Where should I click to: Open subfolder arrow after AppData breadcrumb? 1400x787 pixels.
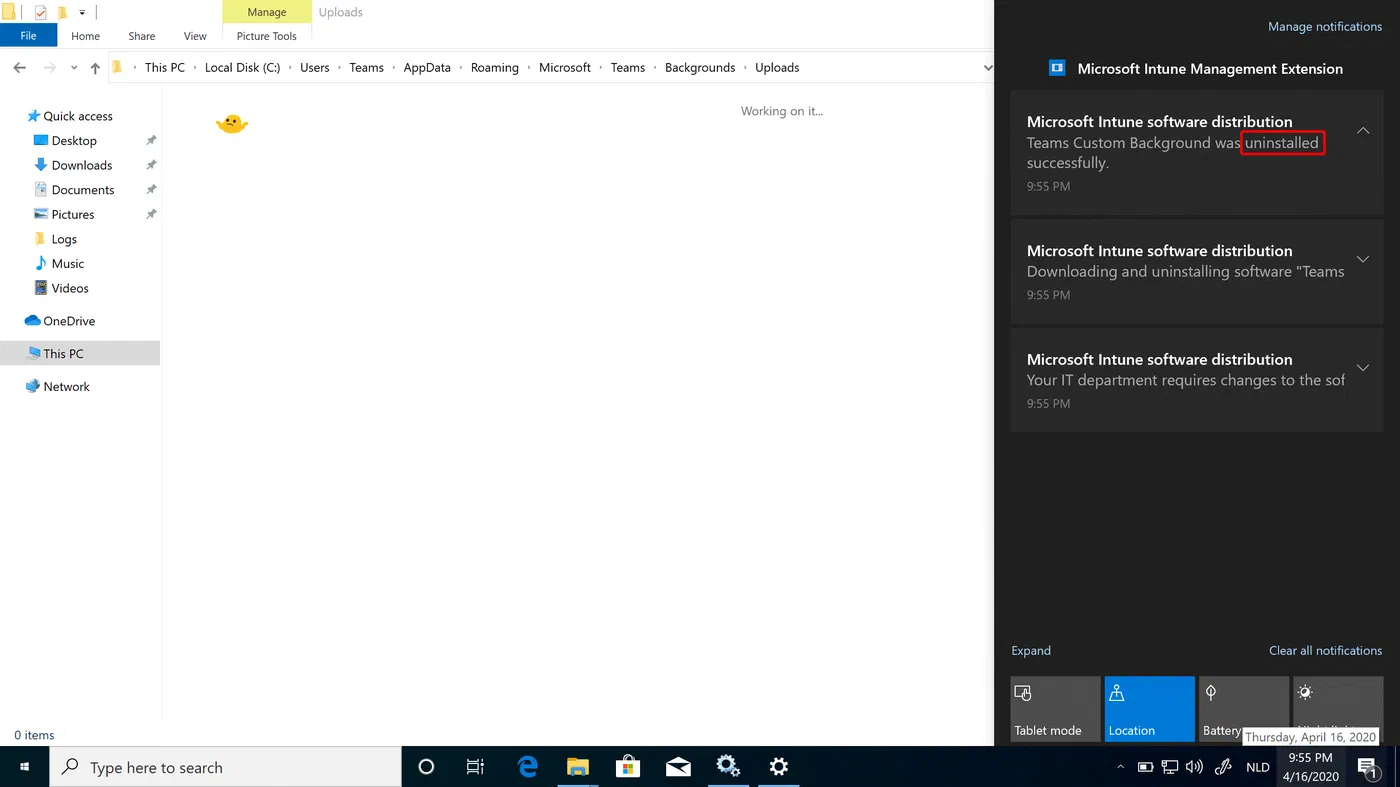461,68
